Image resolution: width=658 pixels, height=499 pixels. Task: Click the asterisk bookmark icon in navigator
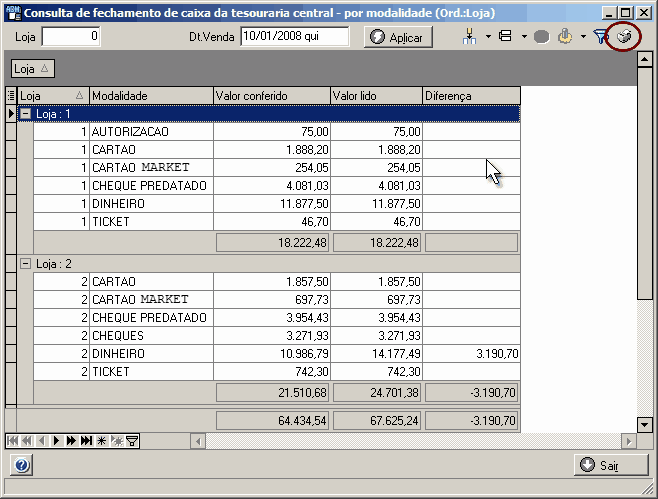point(102,441)
